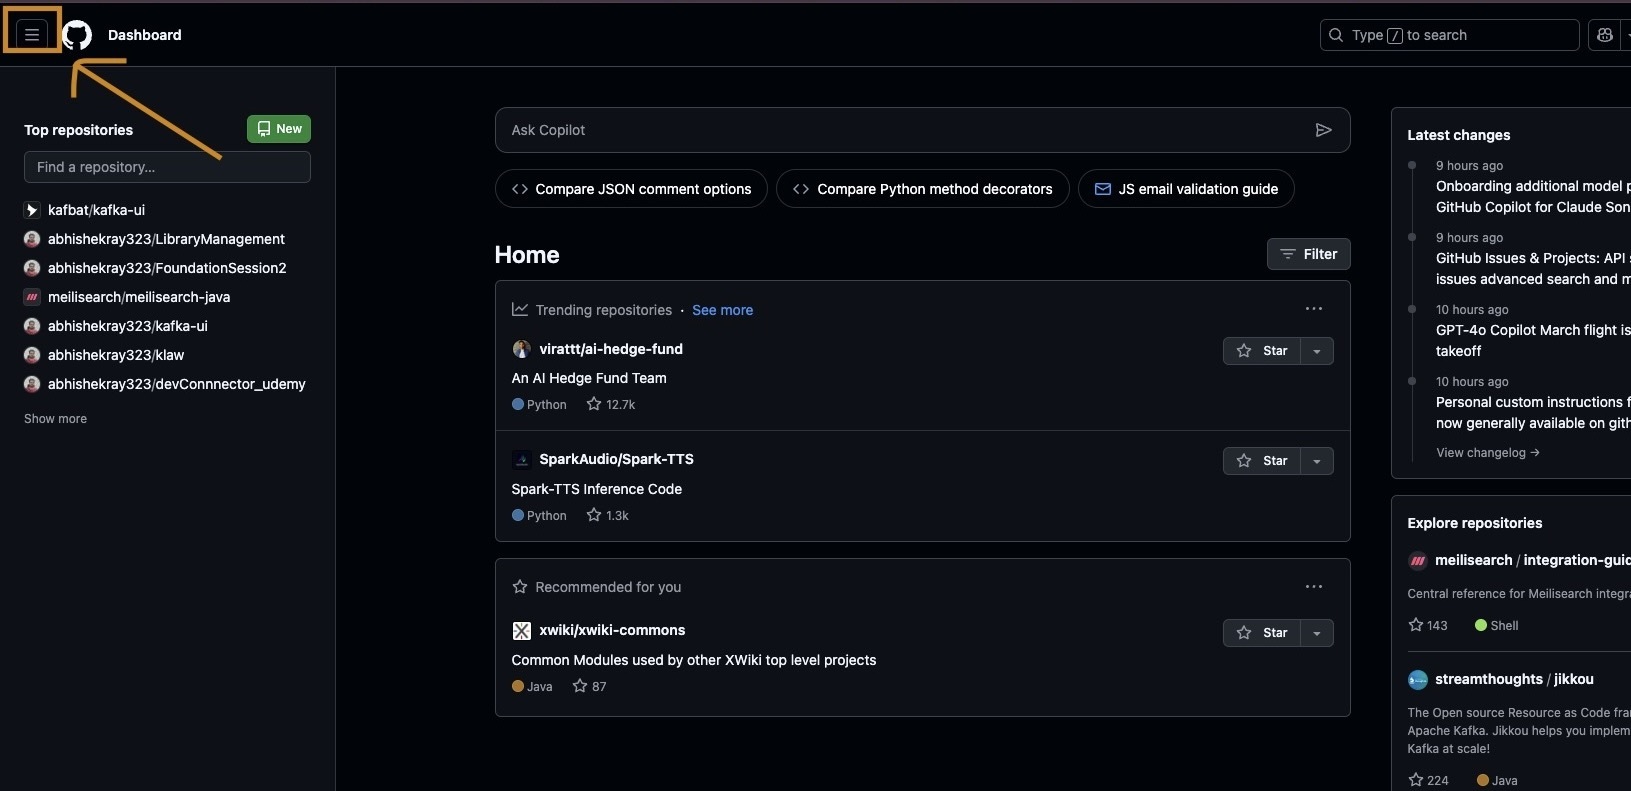Click the Java language label on xwiki-commons
1631x791 pixels.
(x=539, y=687)
